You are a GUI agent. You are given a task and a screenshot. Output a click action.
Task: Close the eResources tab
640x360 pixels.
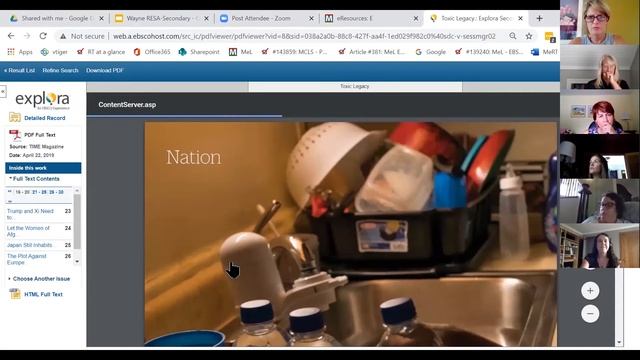pyautogui.click(x=416, y=18)
